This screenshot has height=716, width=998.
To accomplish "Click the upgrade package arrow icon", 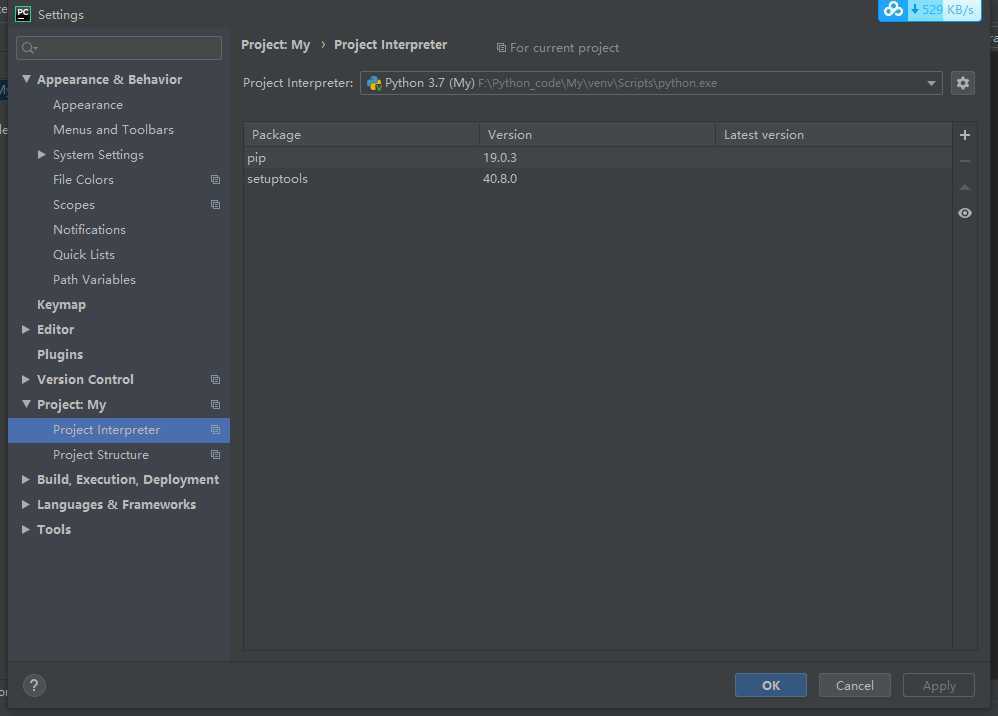I will point(965,187).
